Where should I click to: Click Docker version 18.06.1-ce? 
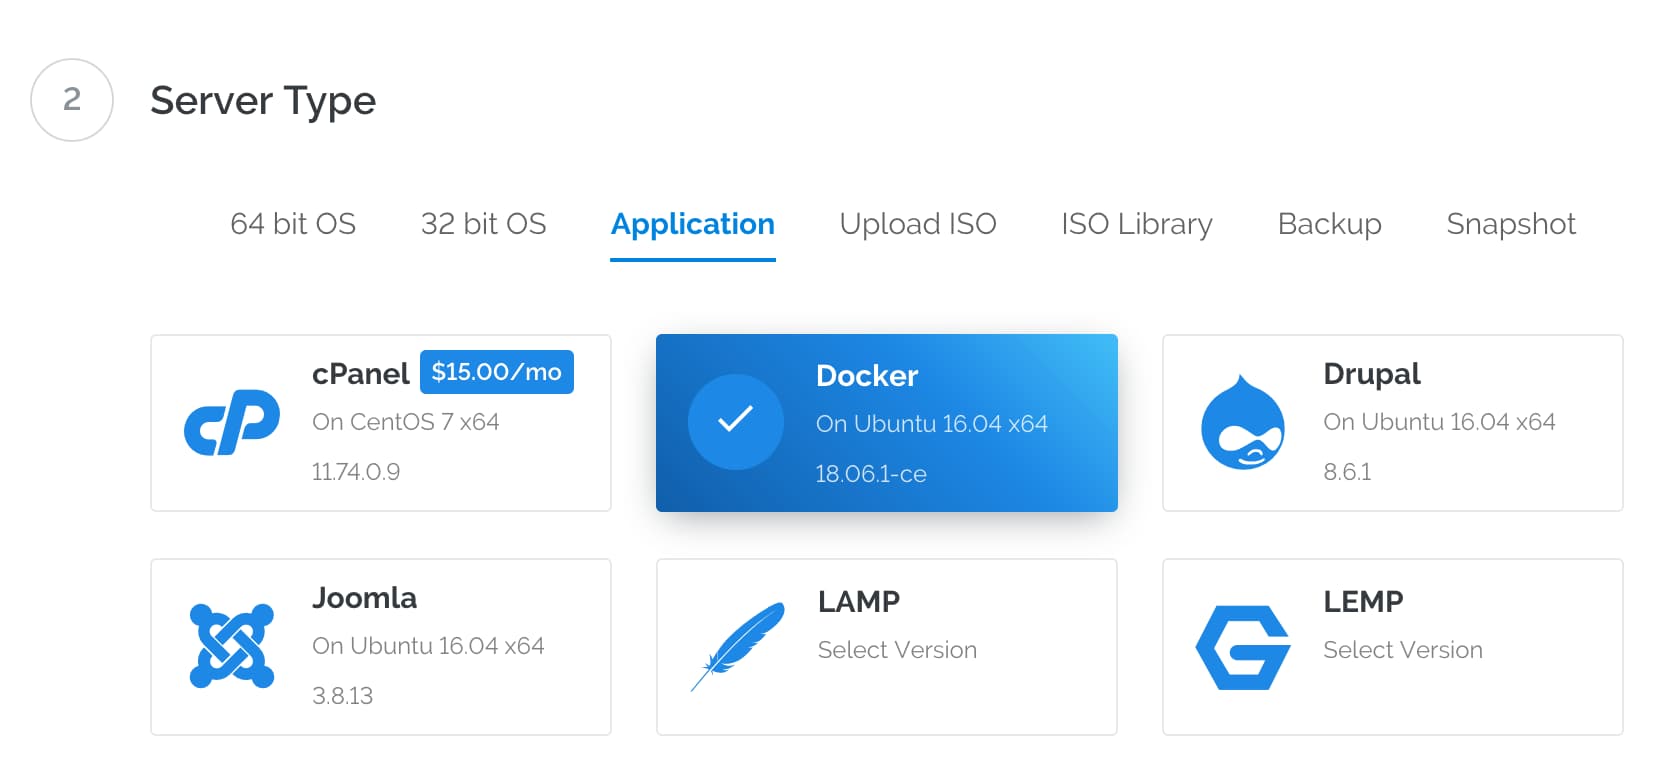[871, 474]
